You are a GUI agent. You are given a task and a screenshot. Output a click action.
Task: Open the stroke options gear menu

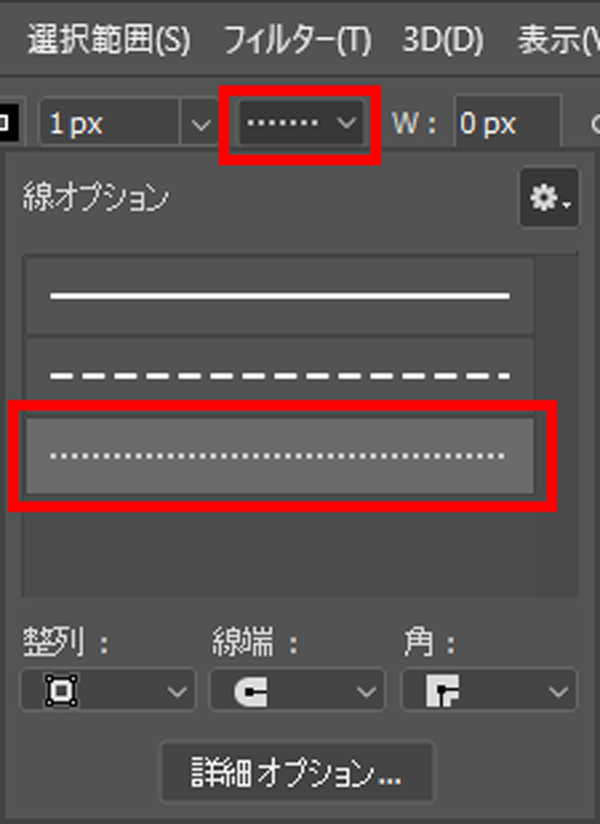[549, 198]
